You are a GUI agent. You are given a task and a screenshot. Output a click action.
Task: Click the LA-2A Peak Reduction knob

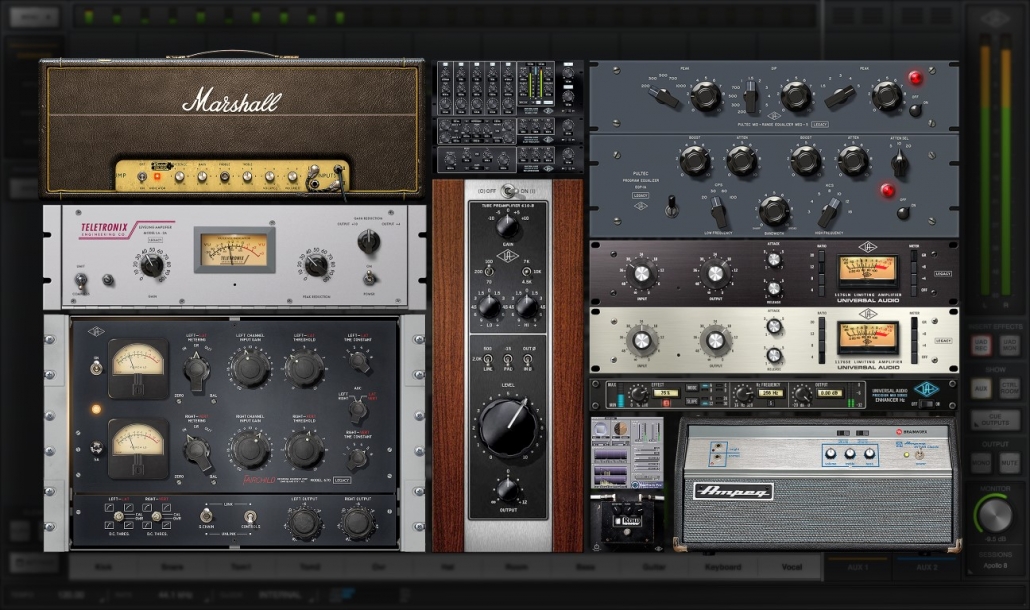pos(317,265)
